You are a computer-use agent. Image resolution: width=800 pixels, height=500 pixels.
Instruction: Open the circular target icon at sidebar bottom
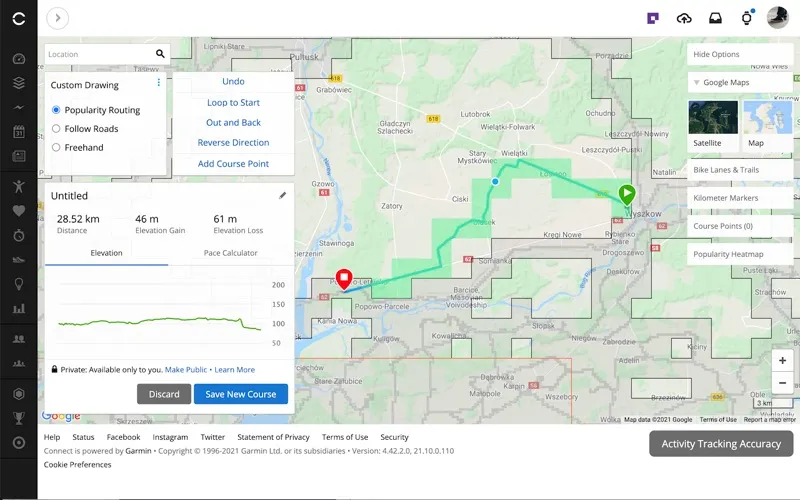coord(19,442)
